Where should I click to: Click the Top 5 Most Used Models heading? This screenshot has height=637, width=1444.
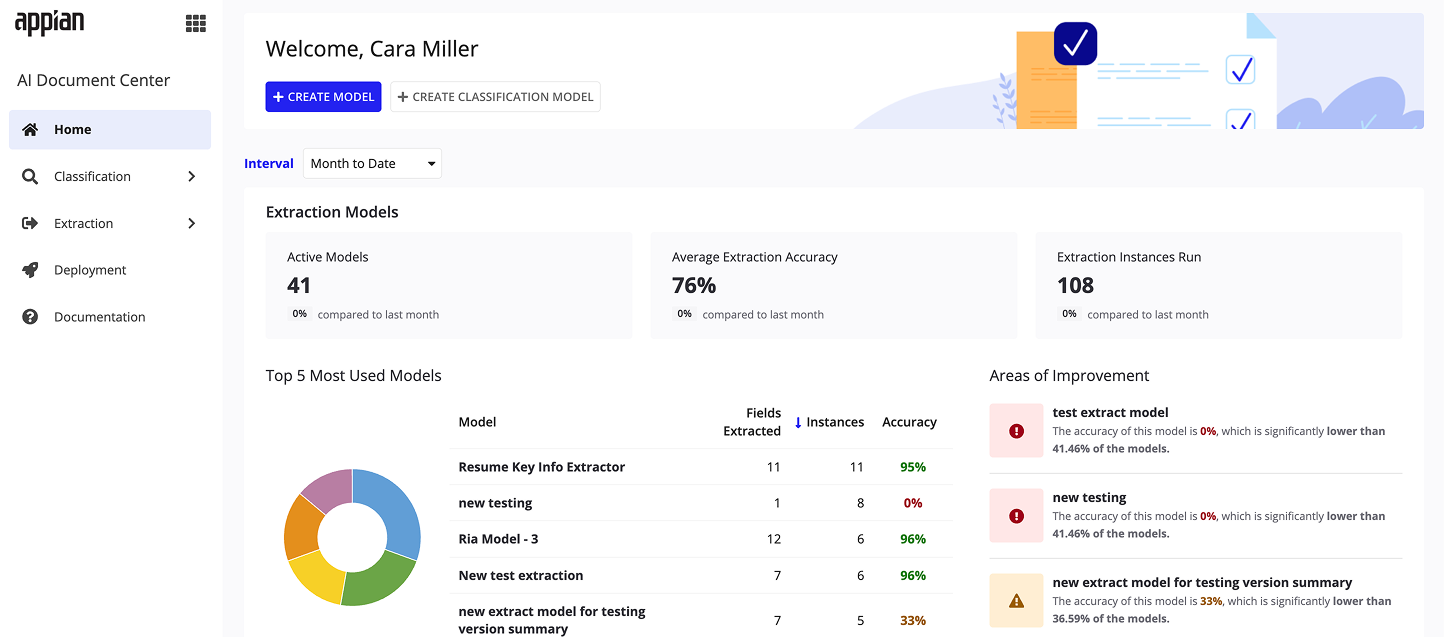354,376
